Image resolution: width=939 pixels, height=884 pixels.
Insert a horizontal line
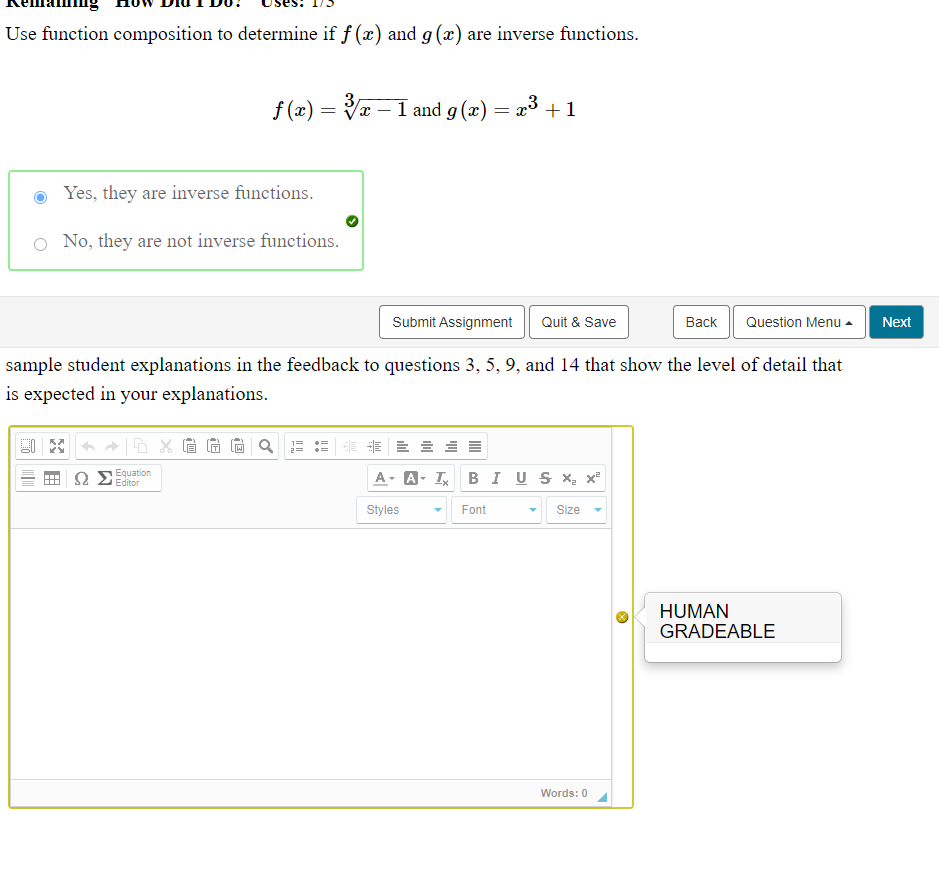(28, 478)
